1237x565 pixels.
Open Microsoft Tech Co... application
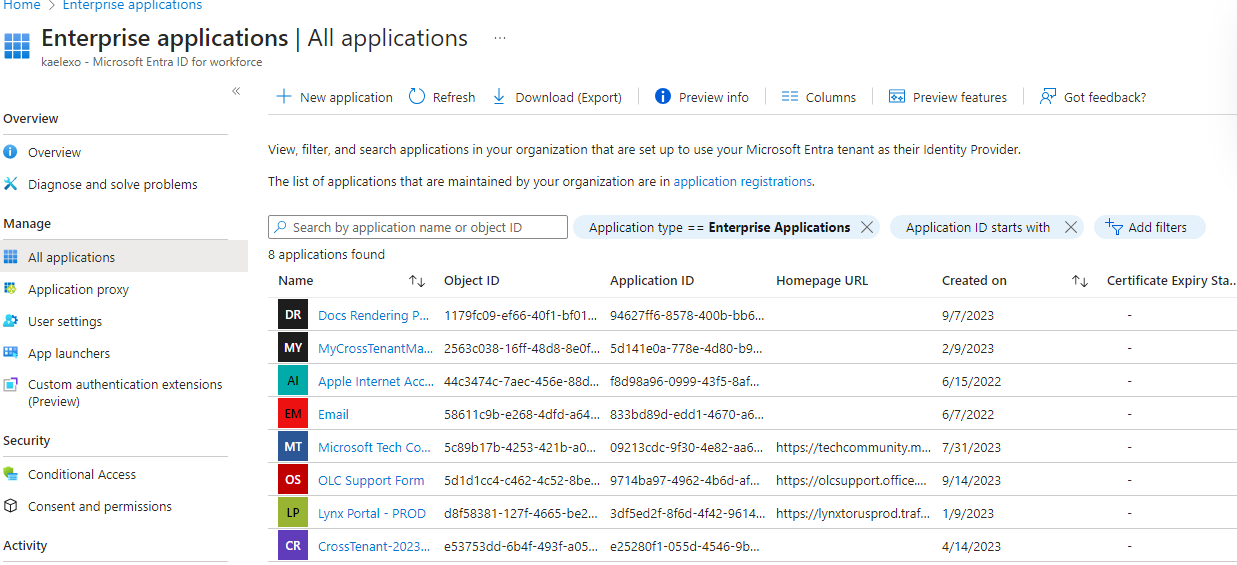[375, 447]
